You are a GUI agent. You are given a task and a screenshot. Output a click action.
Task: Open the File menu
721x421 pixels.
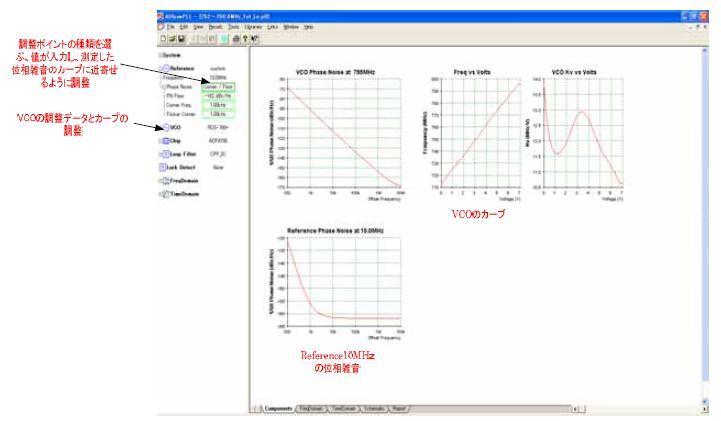[x=170, y=25]
